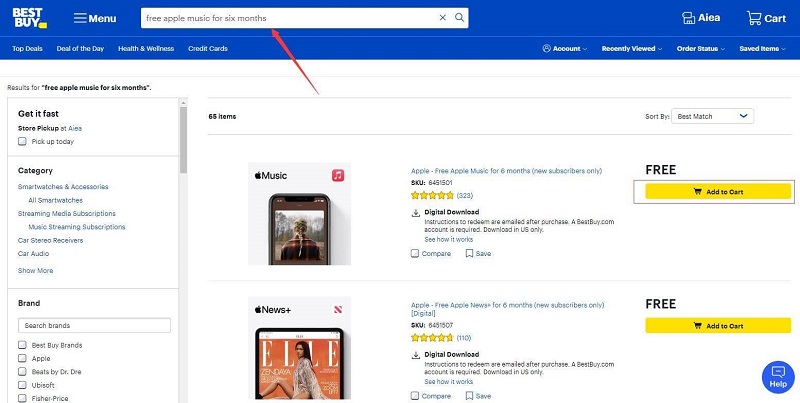This screenshot has width=800, height=403.
Task: Tick the Beats by Dr. Dre checkbox
Action: 22,371
